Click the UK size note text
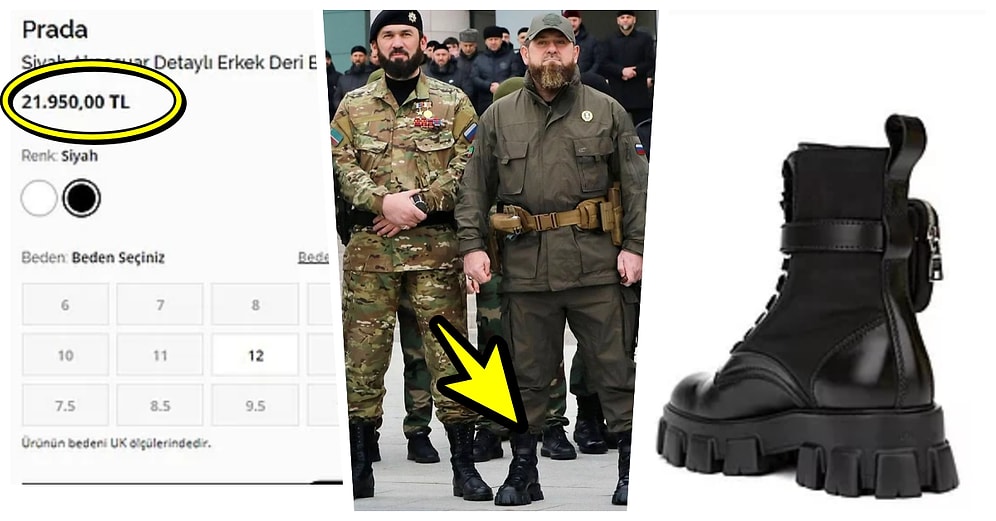The height and width of the screenshot is (521, 996). [116, 442]
